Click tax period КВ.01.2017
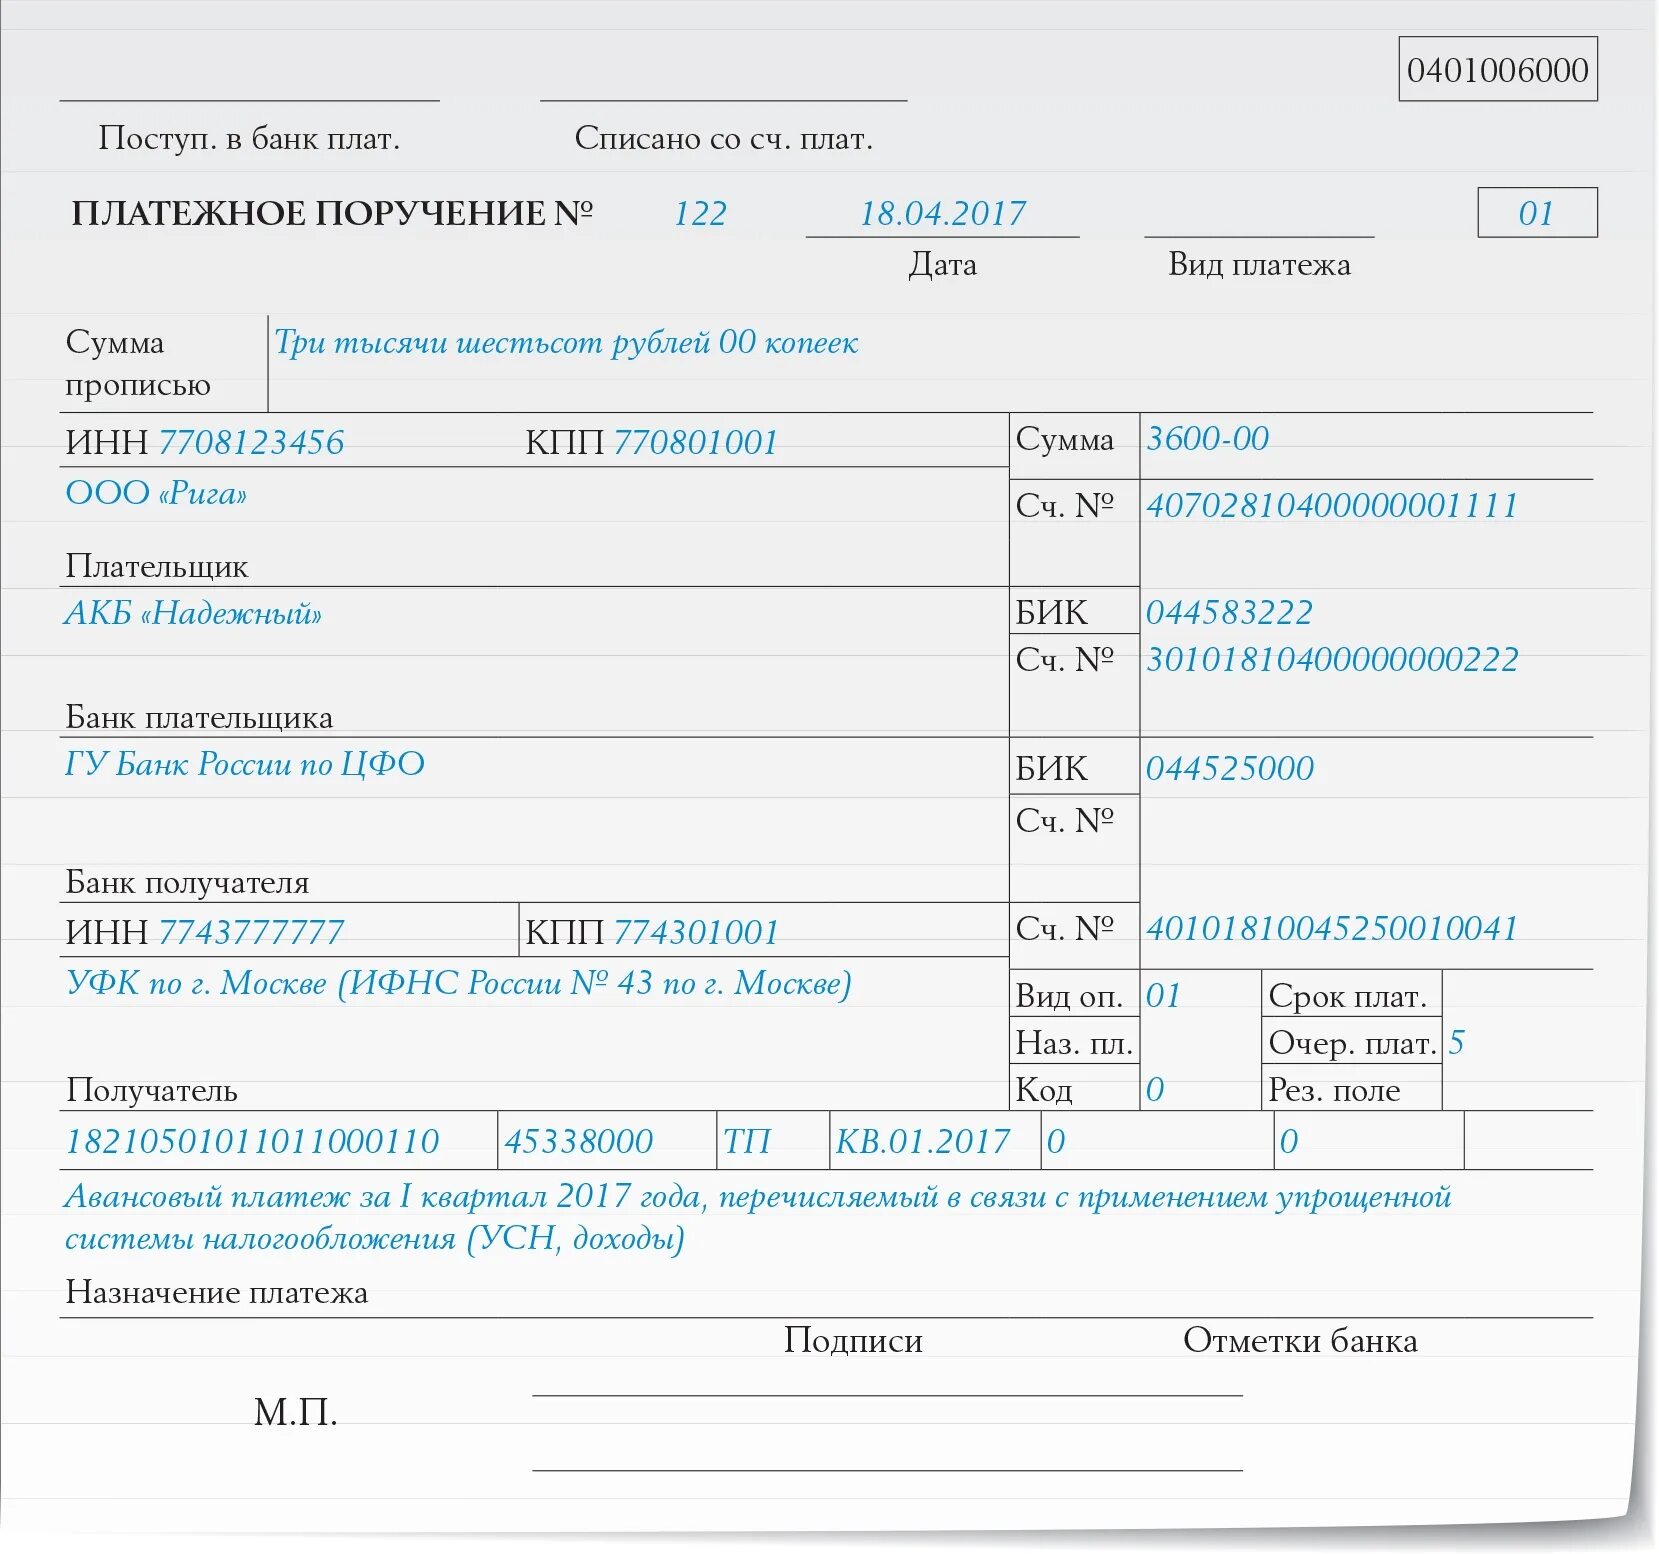1659x1554 pixels. (922, 1141)
